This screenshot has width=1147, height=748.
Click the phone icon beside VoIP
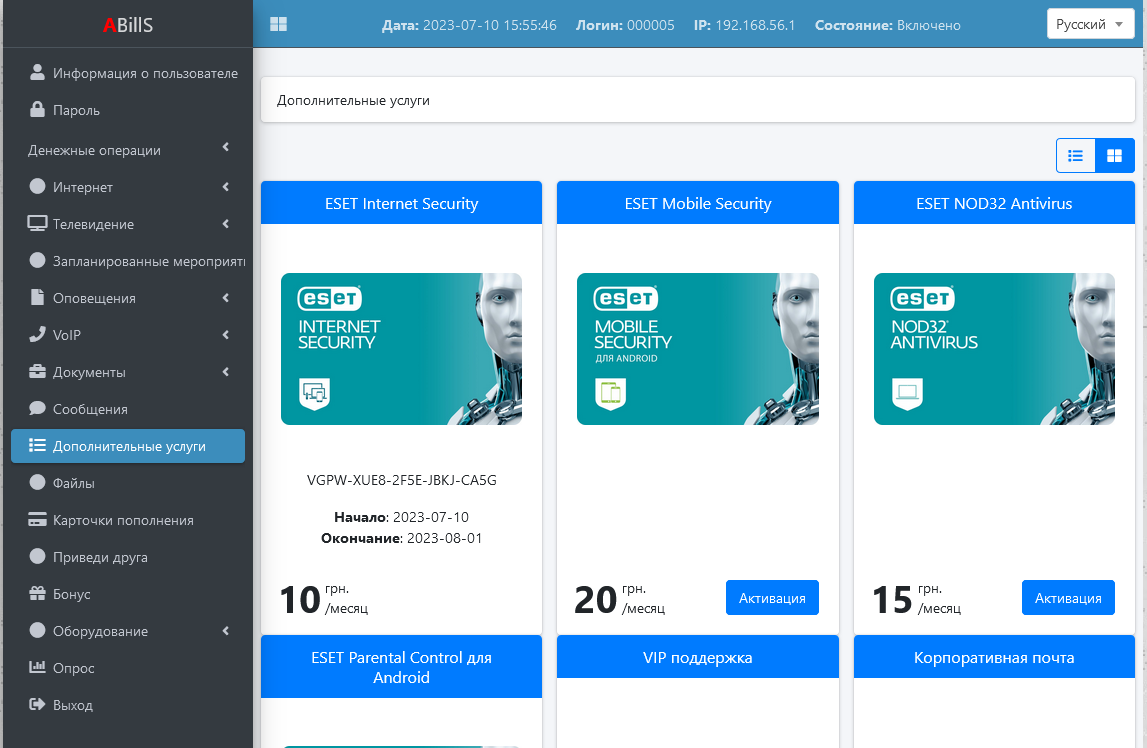(x=37, y=333)
